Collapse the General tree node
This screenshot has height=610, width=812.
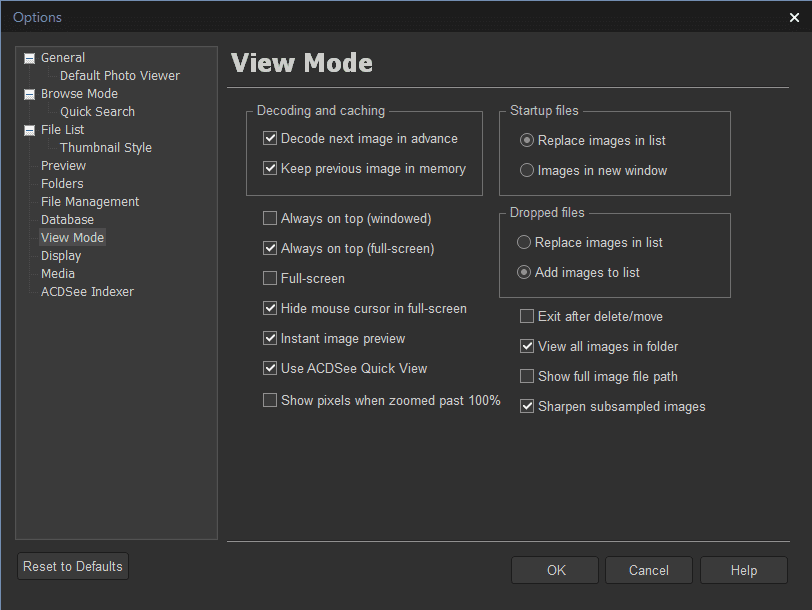click(30, 58)
